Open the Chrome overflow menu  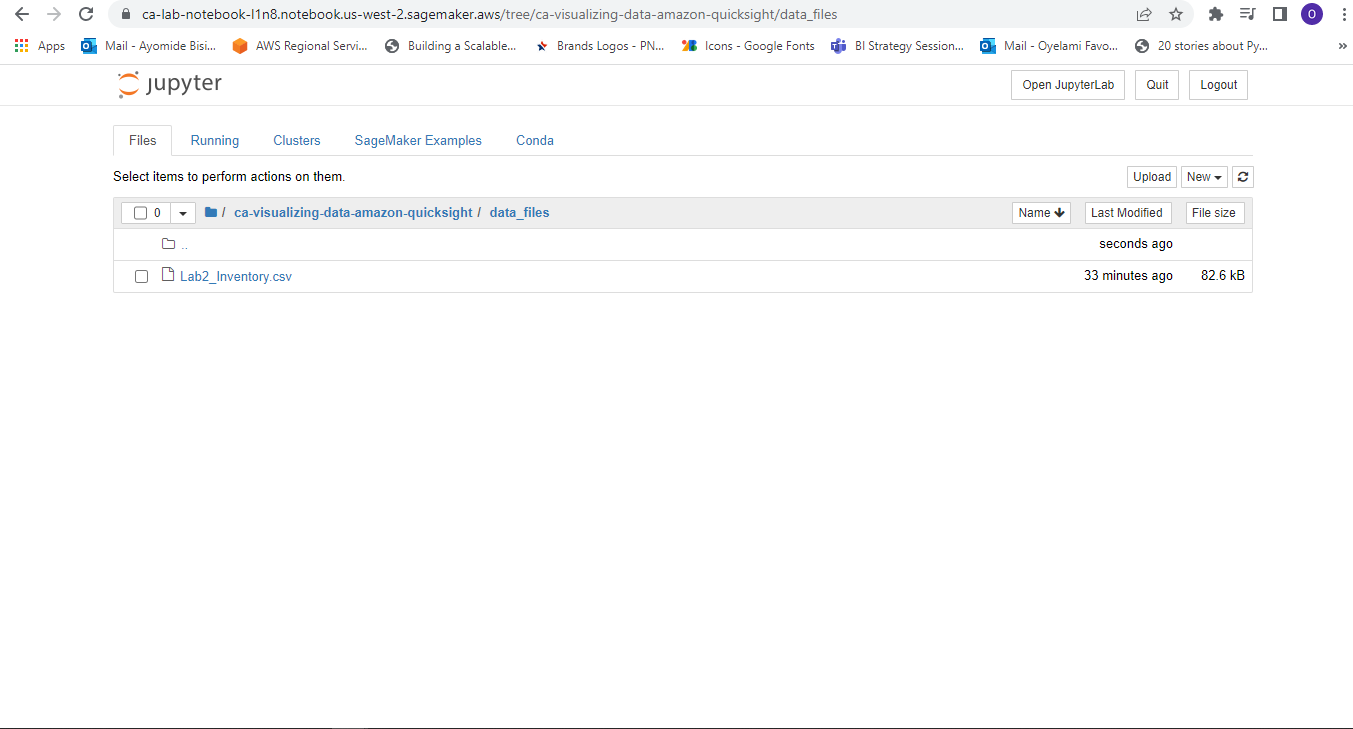click(x=1343, y=14)
